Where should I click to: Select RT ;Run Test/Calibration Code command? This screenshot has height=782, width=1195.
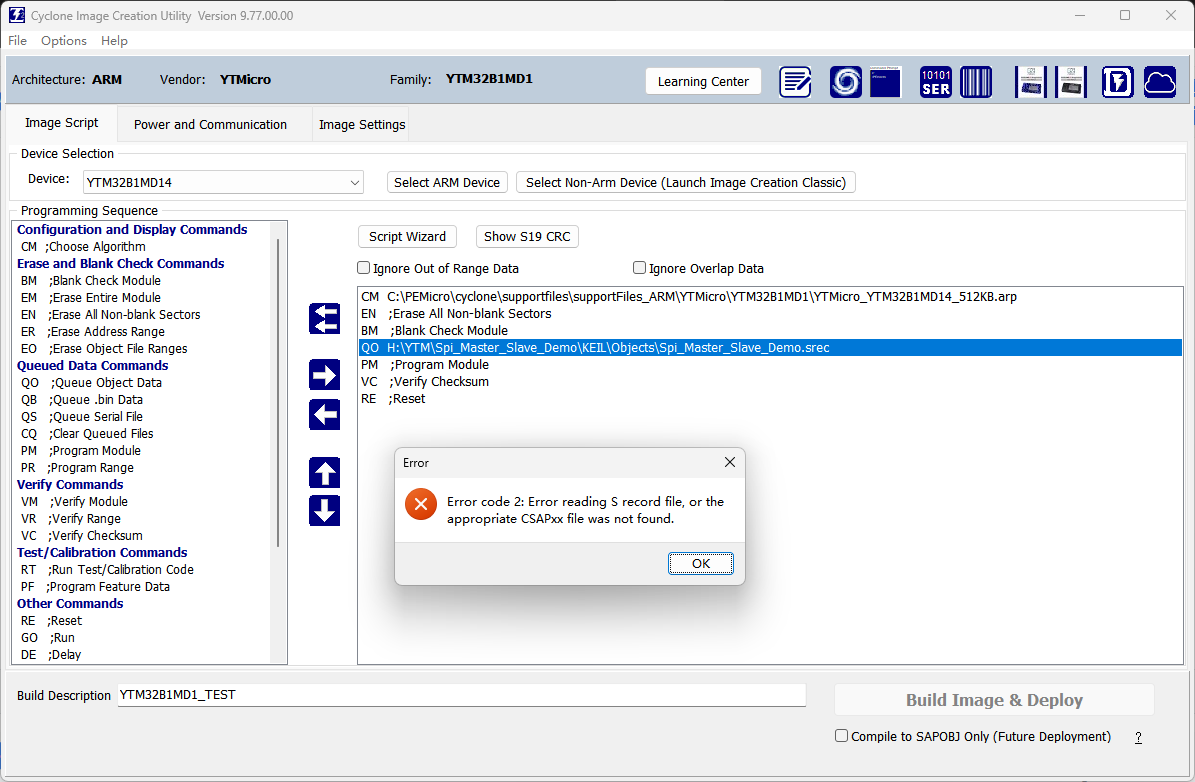107,569
